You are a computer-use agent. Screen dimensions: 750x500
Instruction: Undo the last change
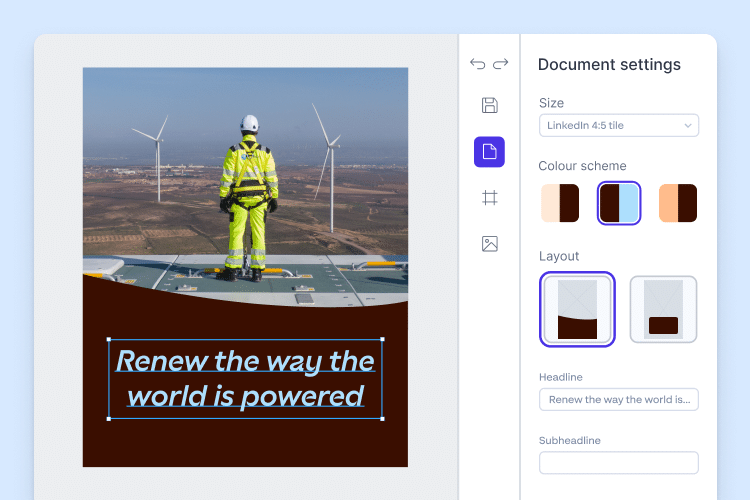(477, 64)
